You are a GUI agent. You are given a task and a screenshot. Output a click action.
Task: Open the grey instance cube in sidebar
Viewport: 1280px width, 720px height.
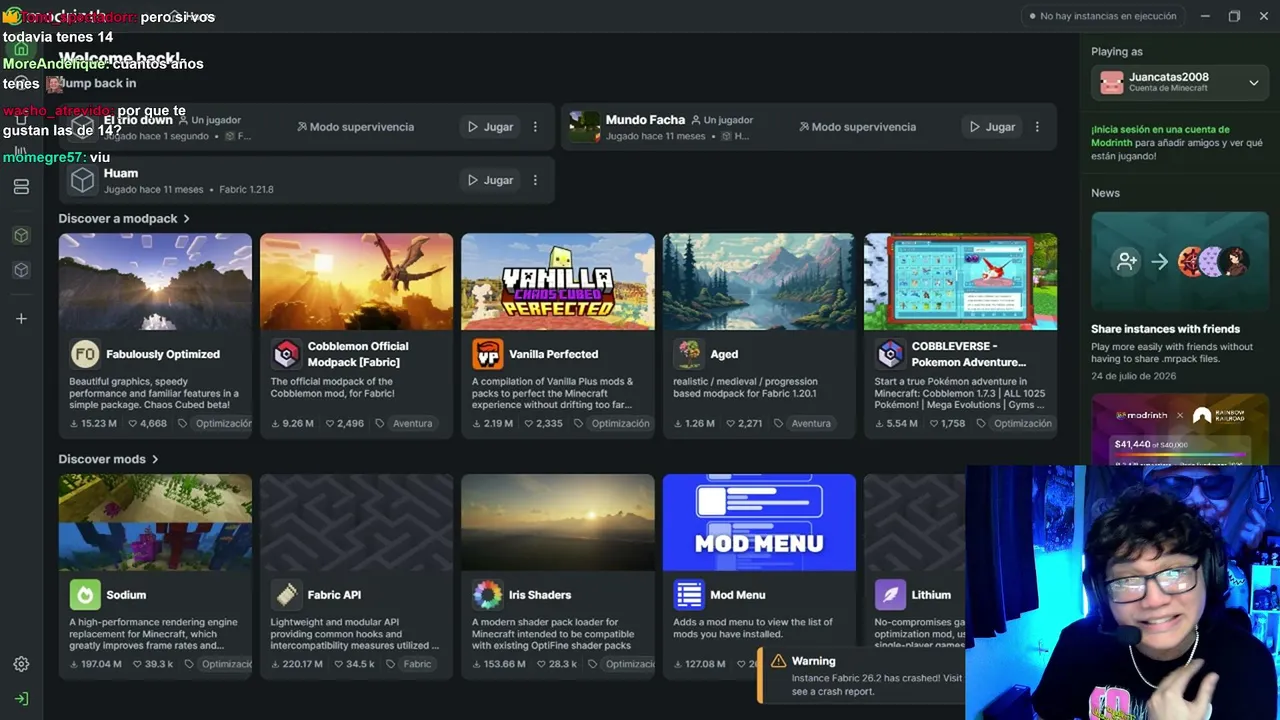click(21, 270)
